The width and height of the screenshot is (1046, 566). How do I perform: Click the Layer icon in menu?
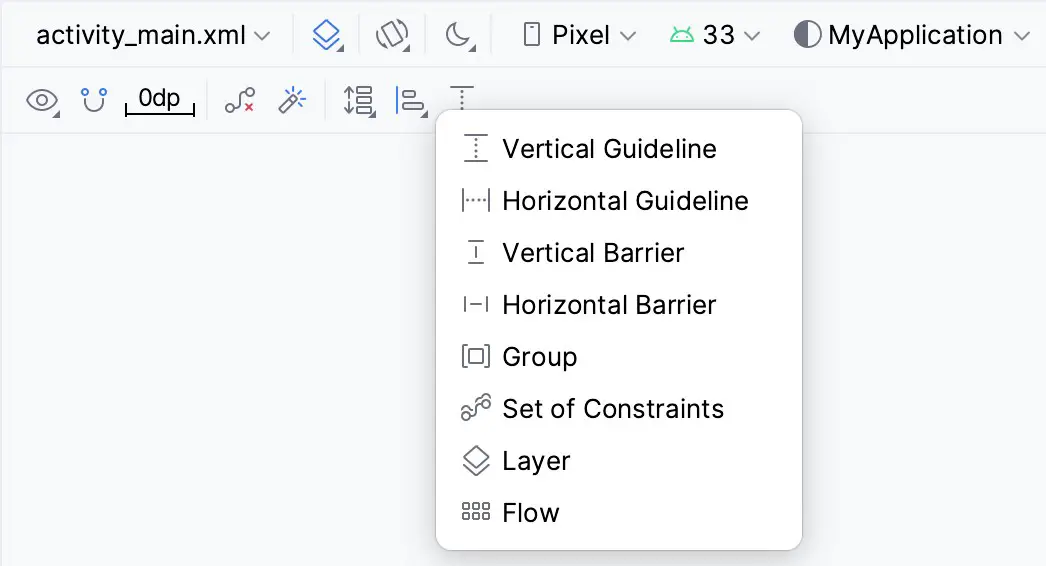click(x=476, y=461)
